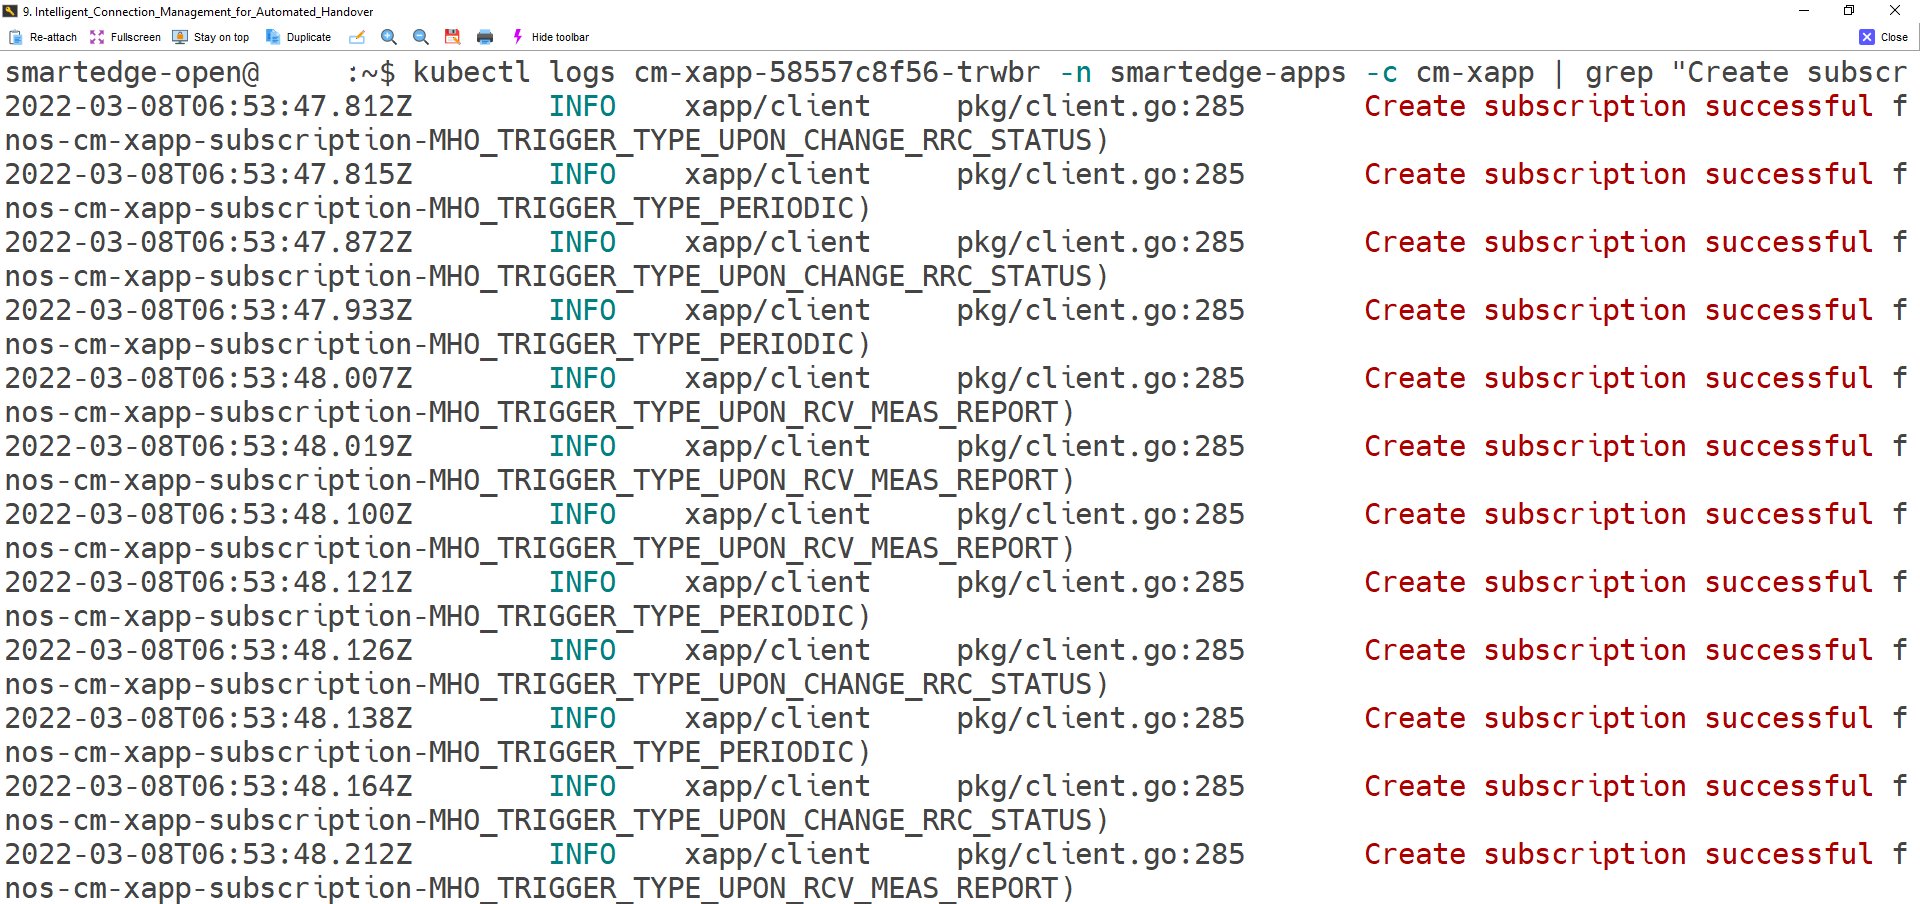The width and height of the screenshot is (1920, 904).
Task: Click timestamp "2022-03-08T06:53:47.872Z"
Action: click(209, 243)
